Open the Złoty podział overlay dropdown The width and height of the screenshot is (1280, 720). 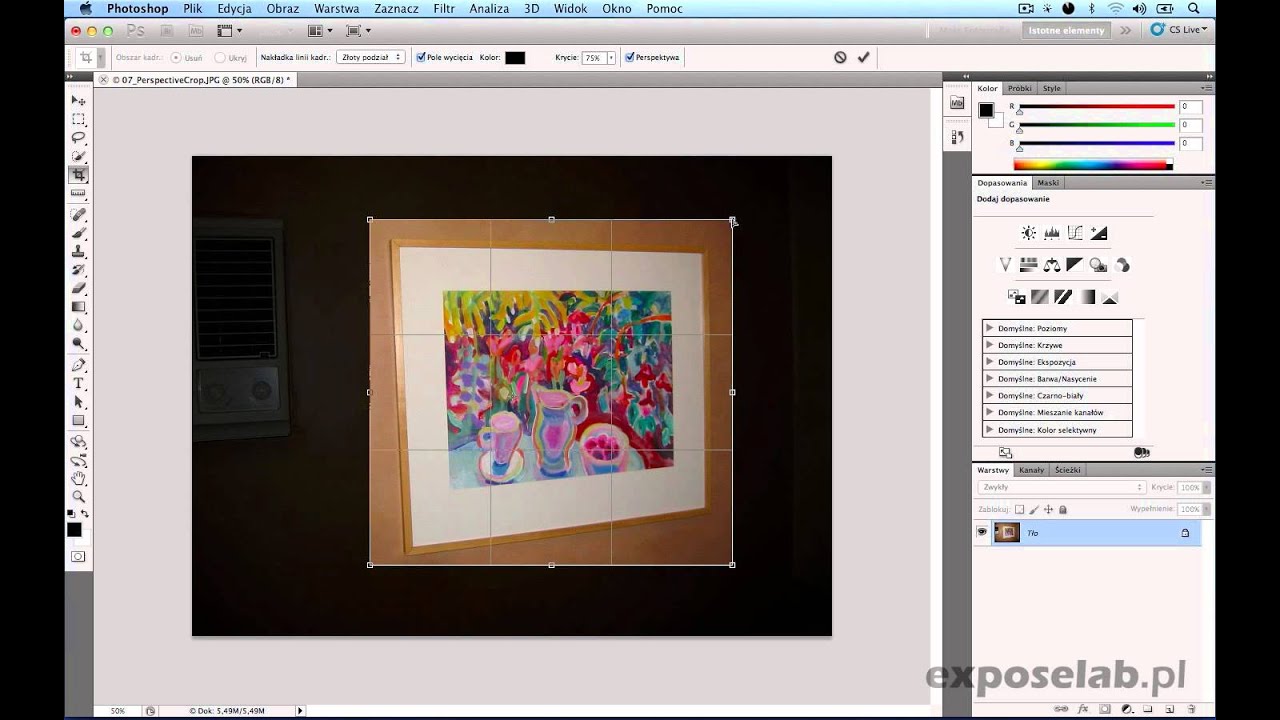(x=370, y=57)
